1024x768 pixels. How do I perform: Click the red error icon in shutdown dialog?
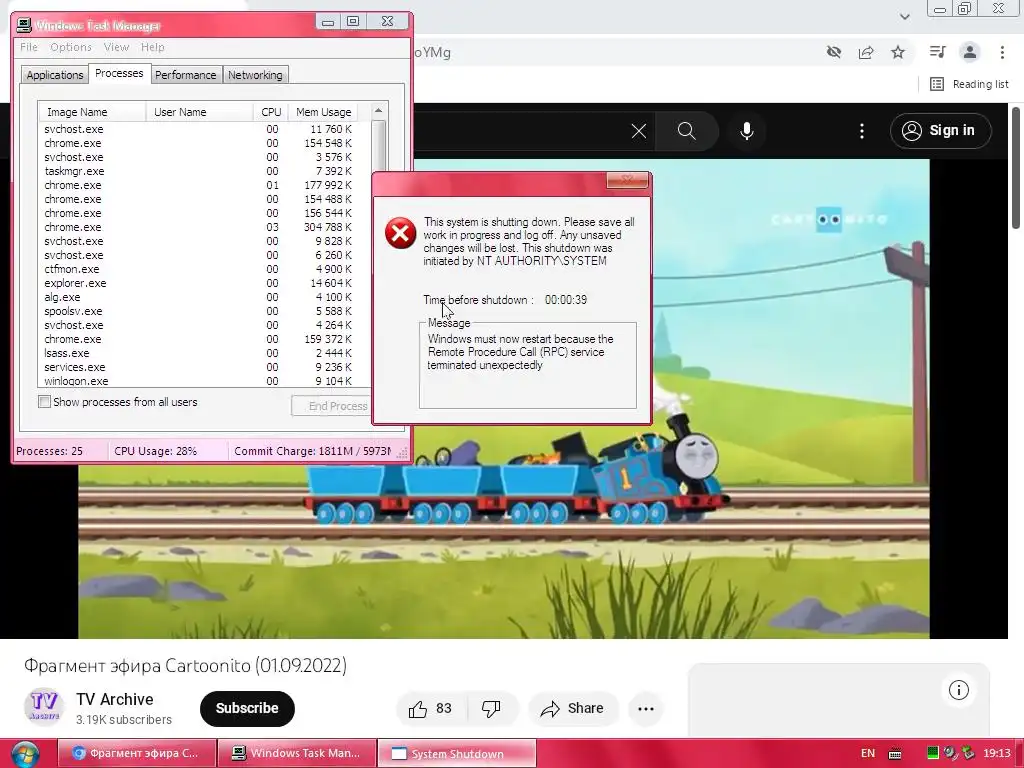[x=400, y=232]
